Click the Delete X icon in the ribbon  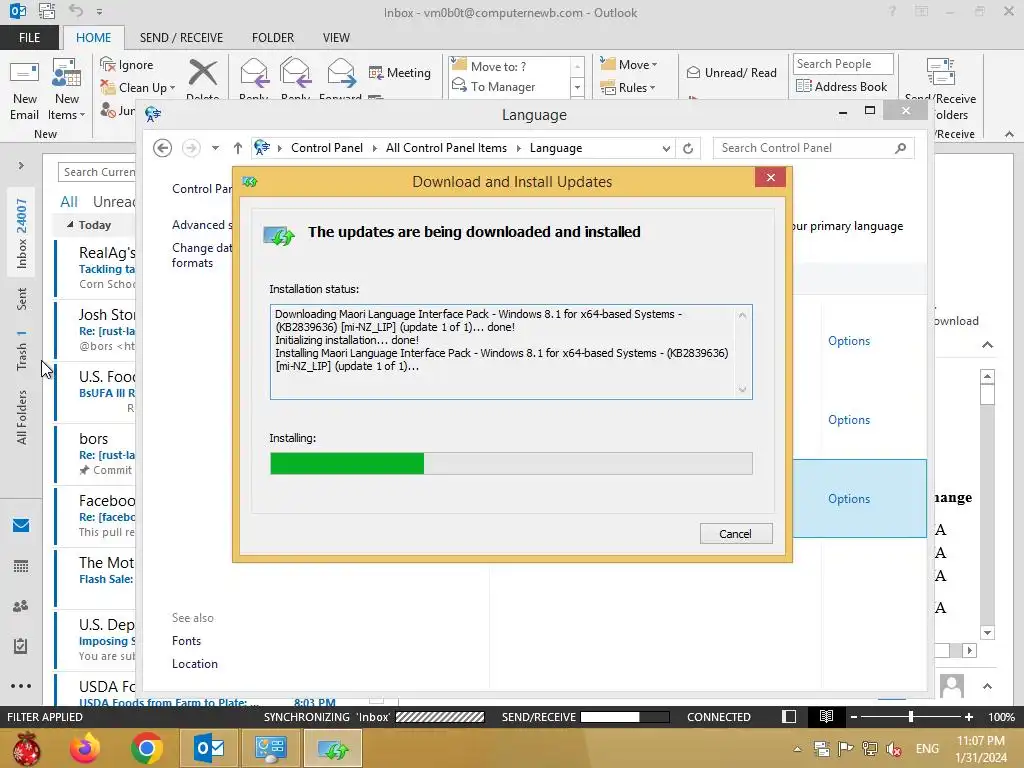click(202, 73)
